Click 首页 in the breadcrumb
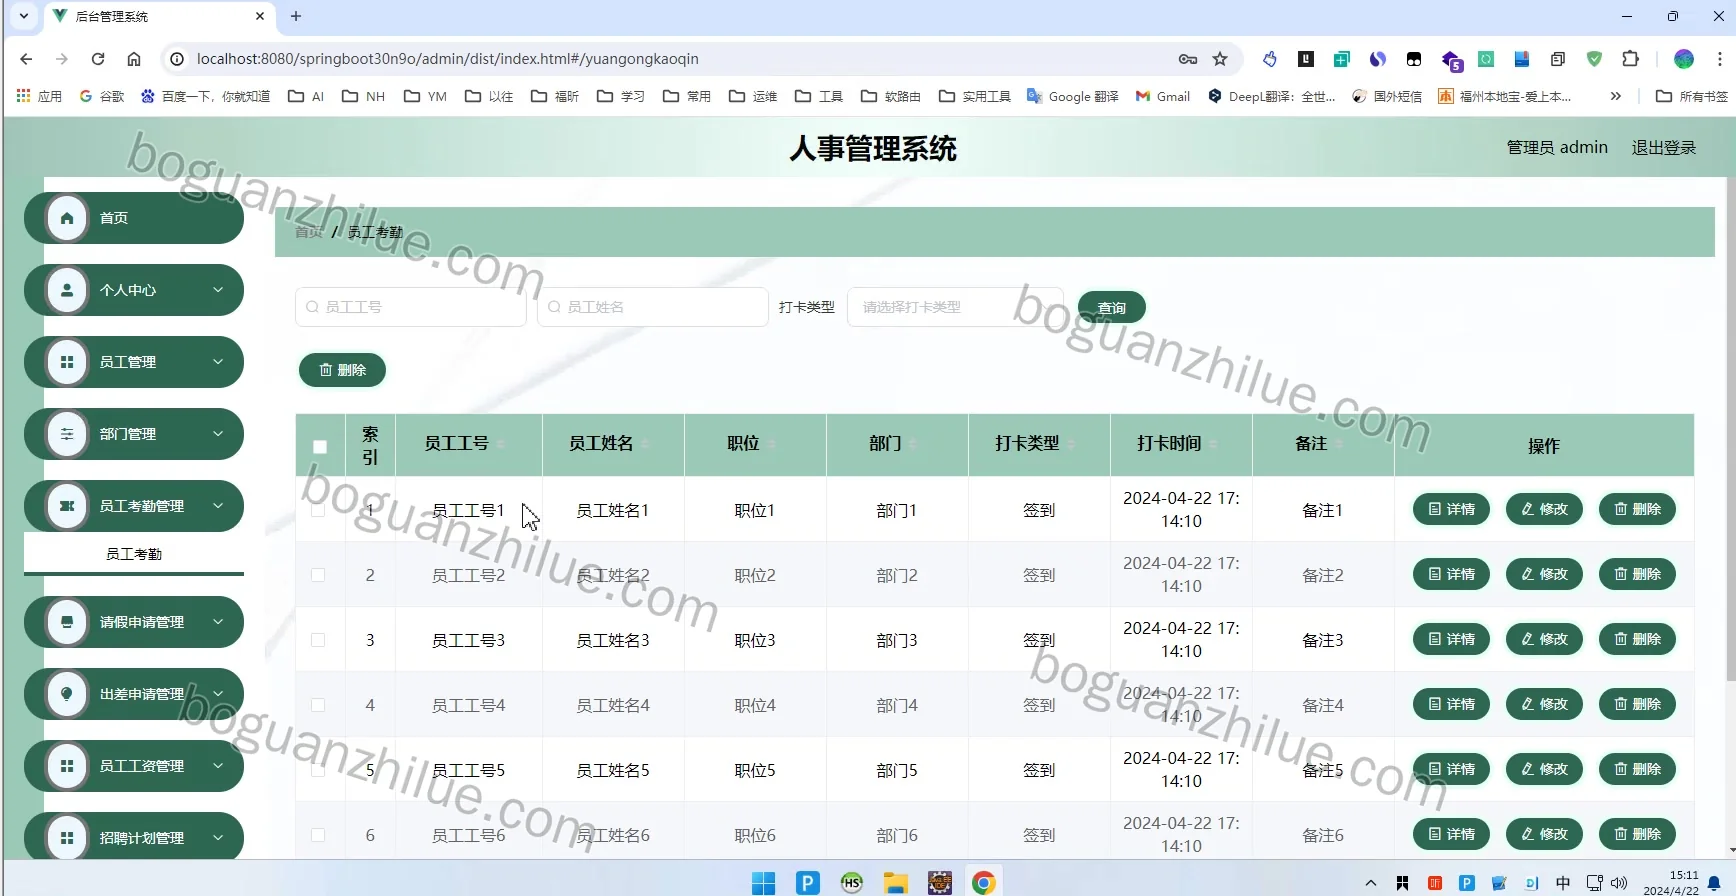1736x896 pixels. 309,232
